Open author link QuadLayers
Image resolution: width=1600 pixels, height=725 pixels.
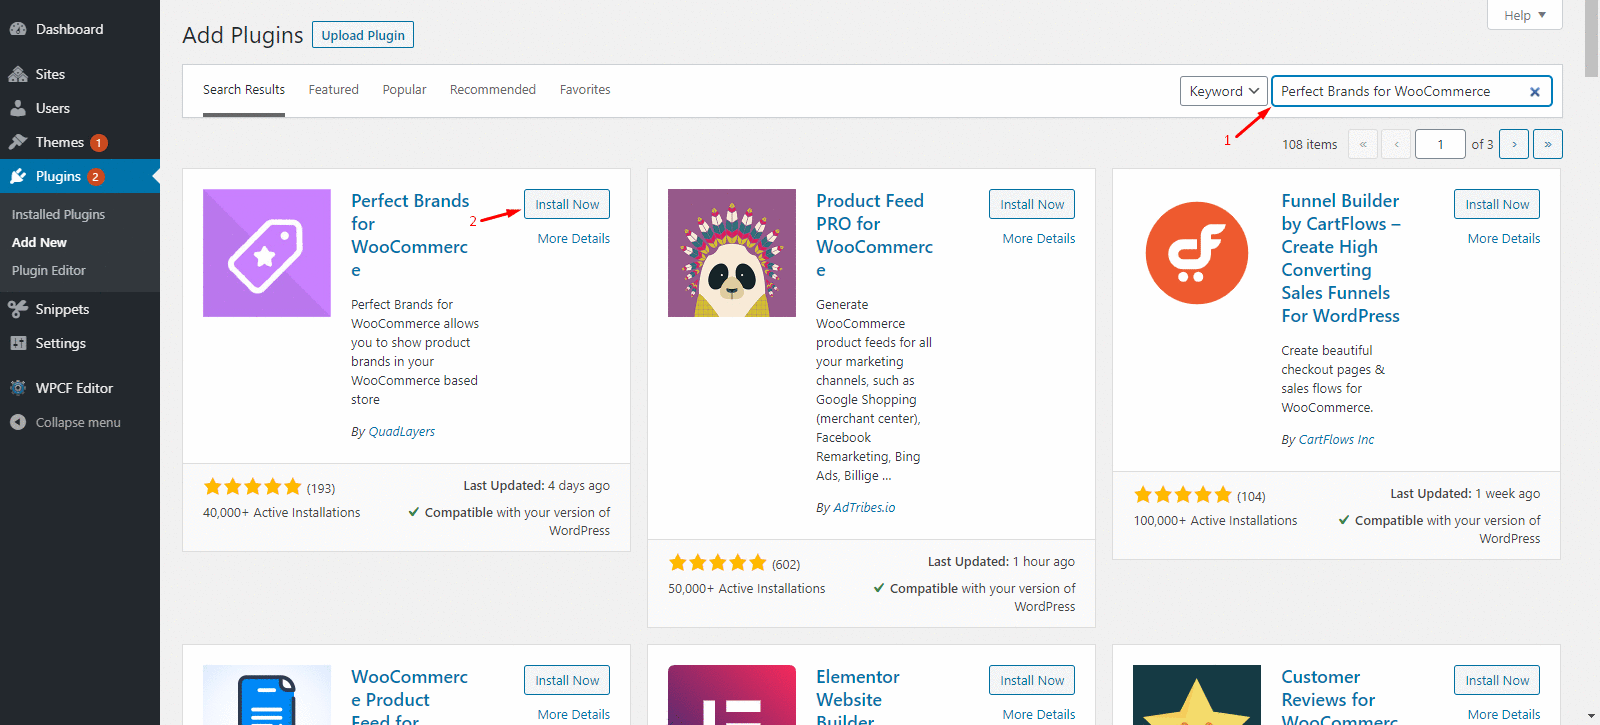(402, 432)
